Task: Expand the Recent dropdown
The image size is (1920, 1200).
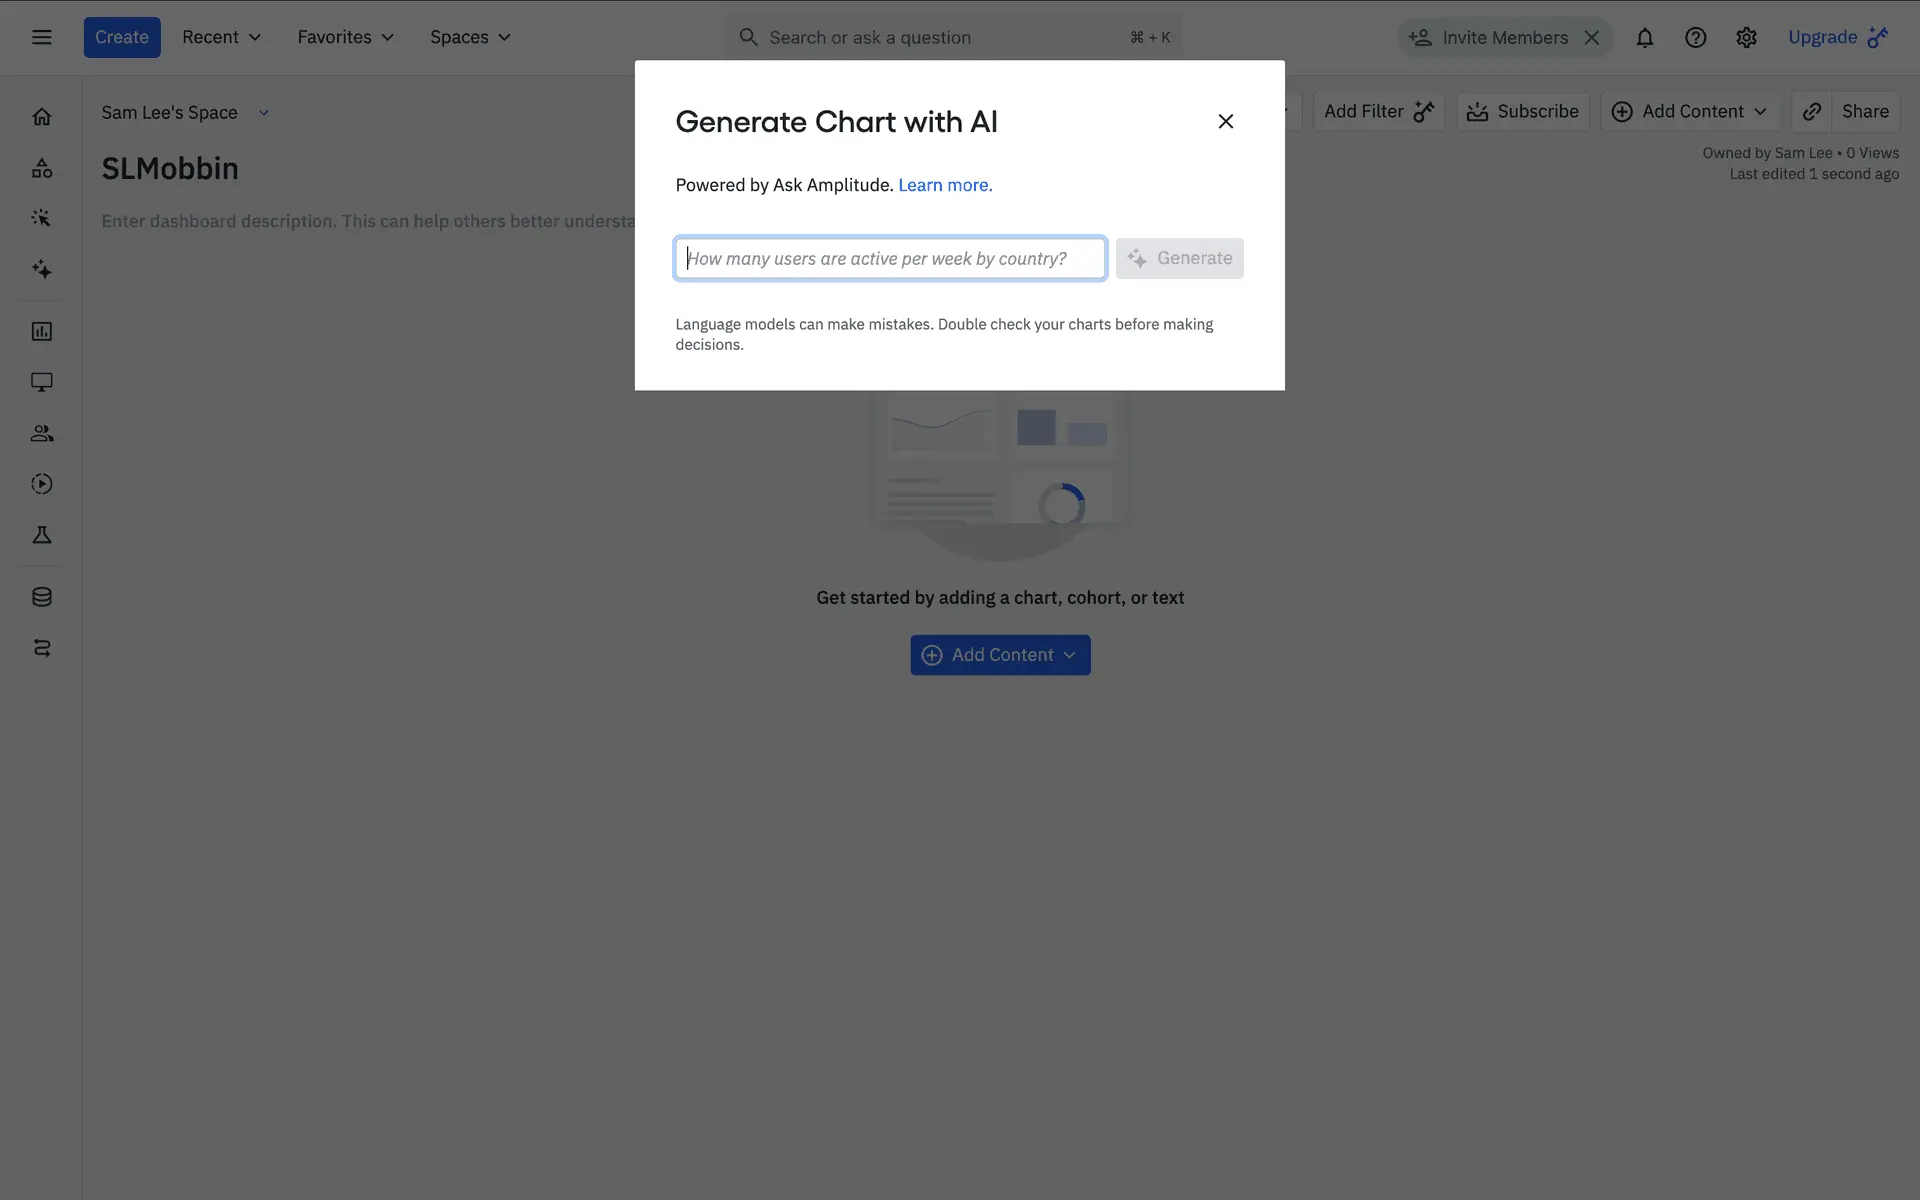Action: [x=221, y=37]
